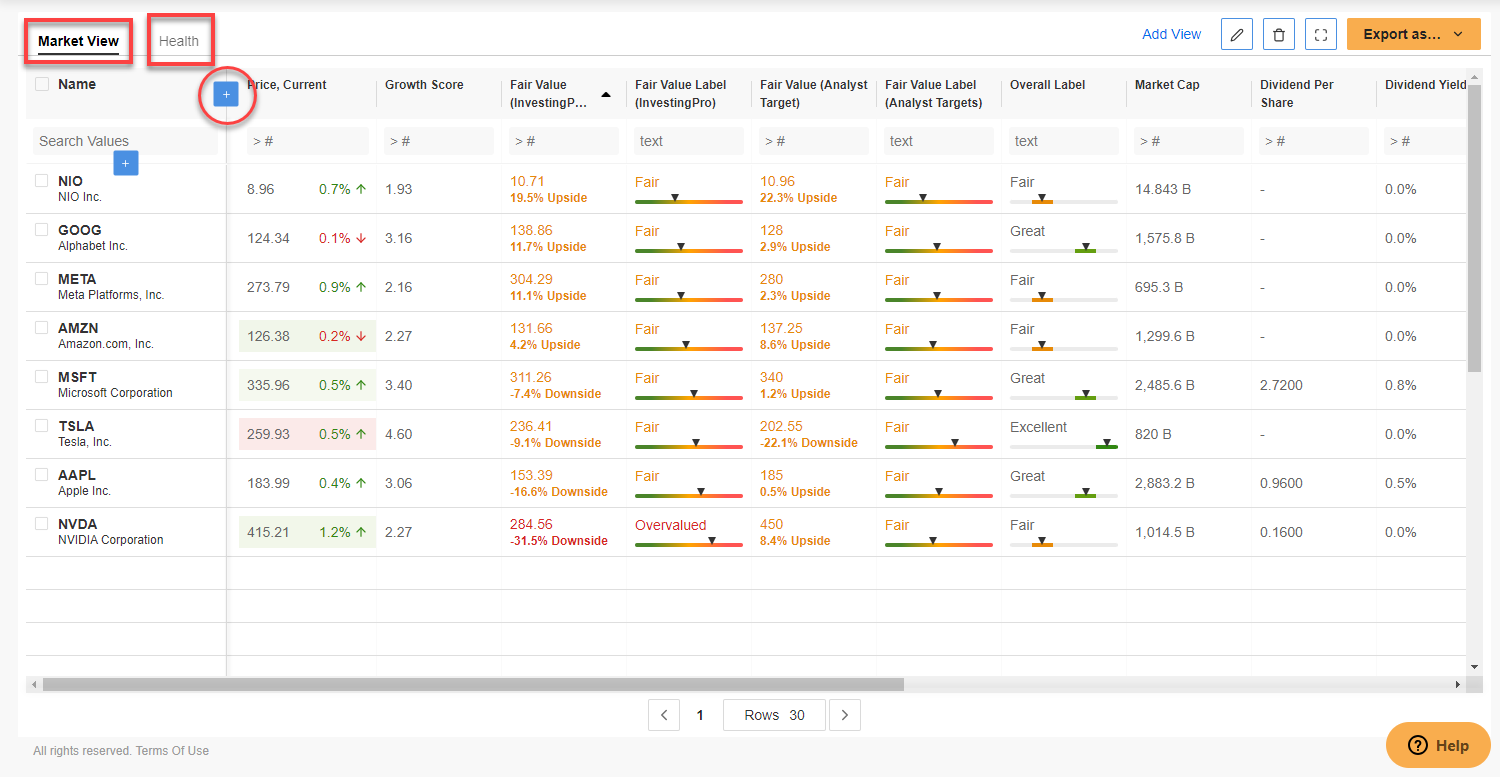Check the TSLA row checkbox
Image resolution: width=1500 pixels, height=777 pixels.
click(x=42, y=426)
